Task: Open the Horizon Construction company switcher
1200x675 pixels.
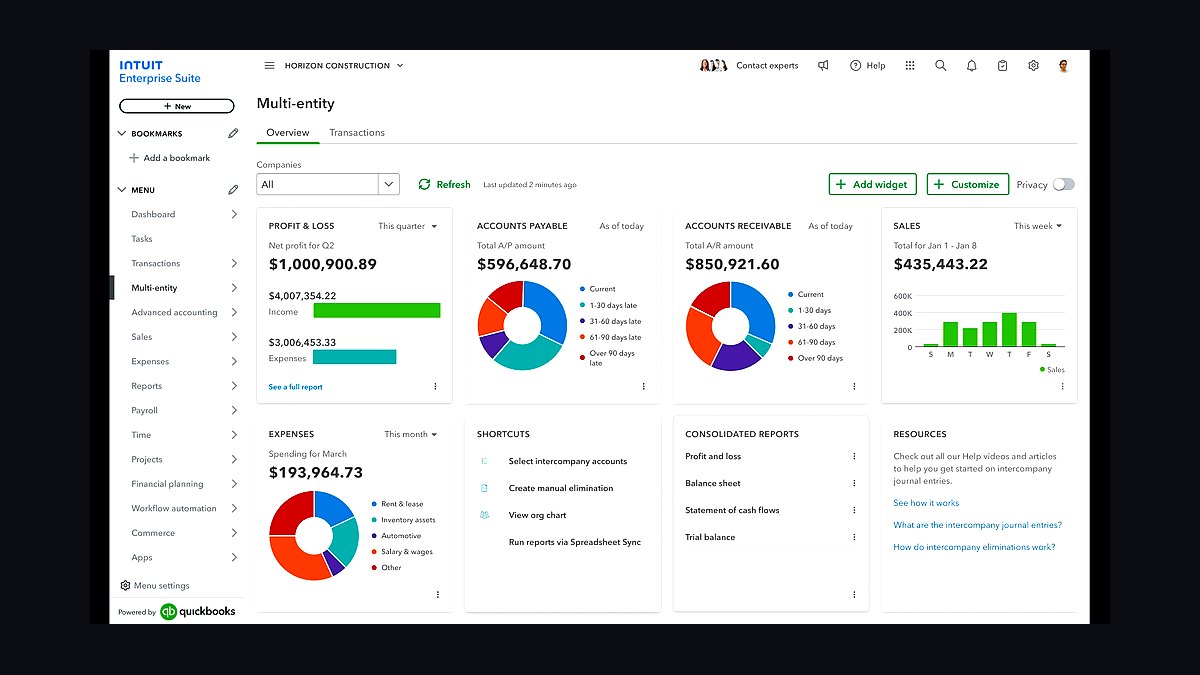Action: pos(344,66)
